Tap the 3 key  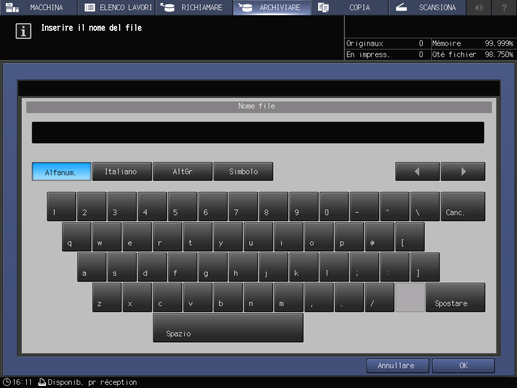point(122,206)
